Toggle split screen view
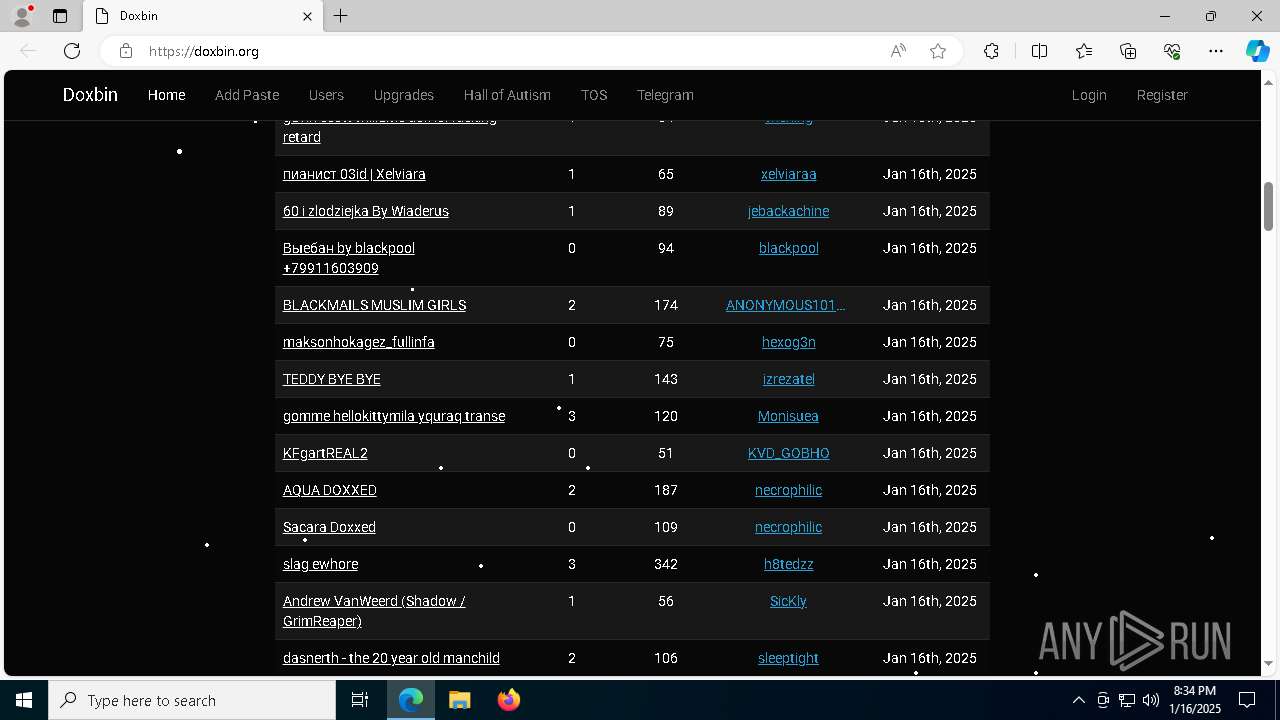 coord(1039,51)
